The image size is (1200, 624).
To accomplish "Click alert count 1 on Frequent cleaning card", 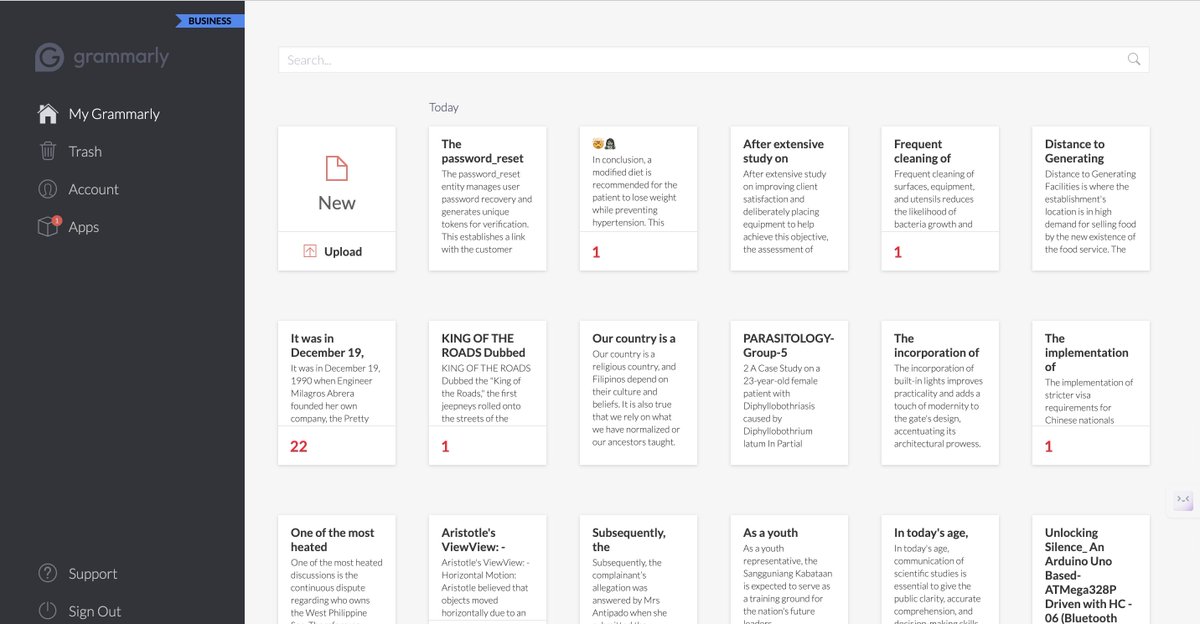I will [x=897, y=252].
